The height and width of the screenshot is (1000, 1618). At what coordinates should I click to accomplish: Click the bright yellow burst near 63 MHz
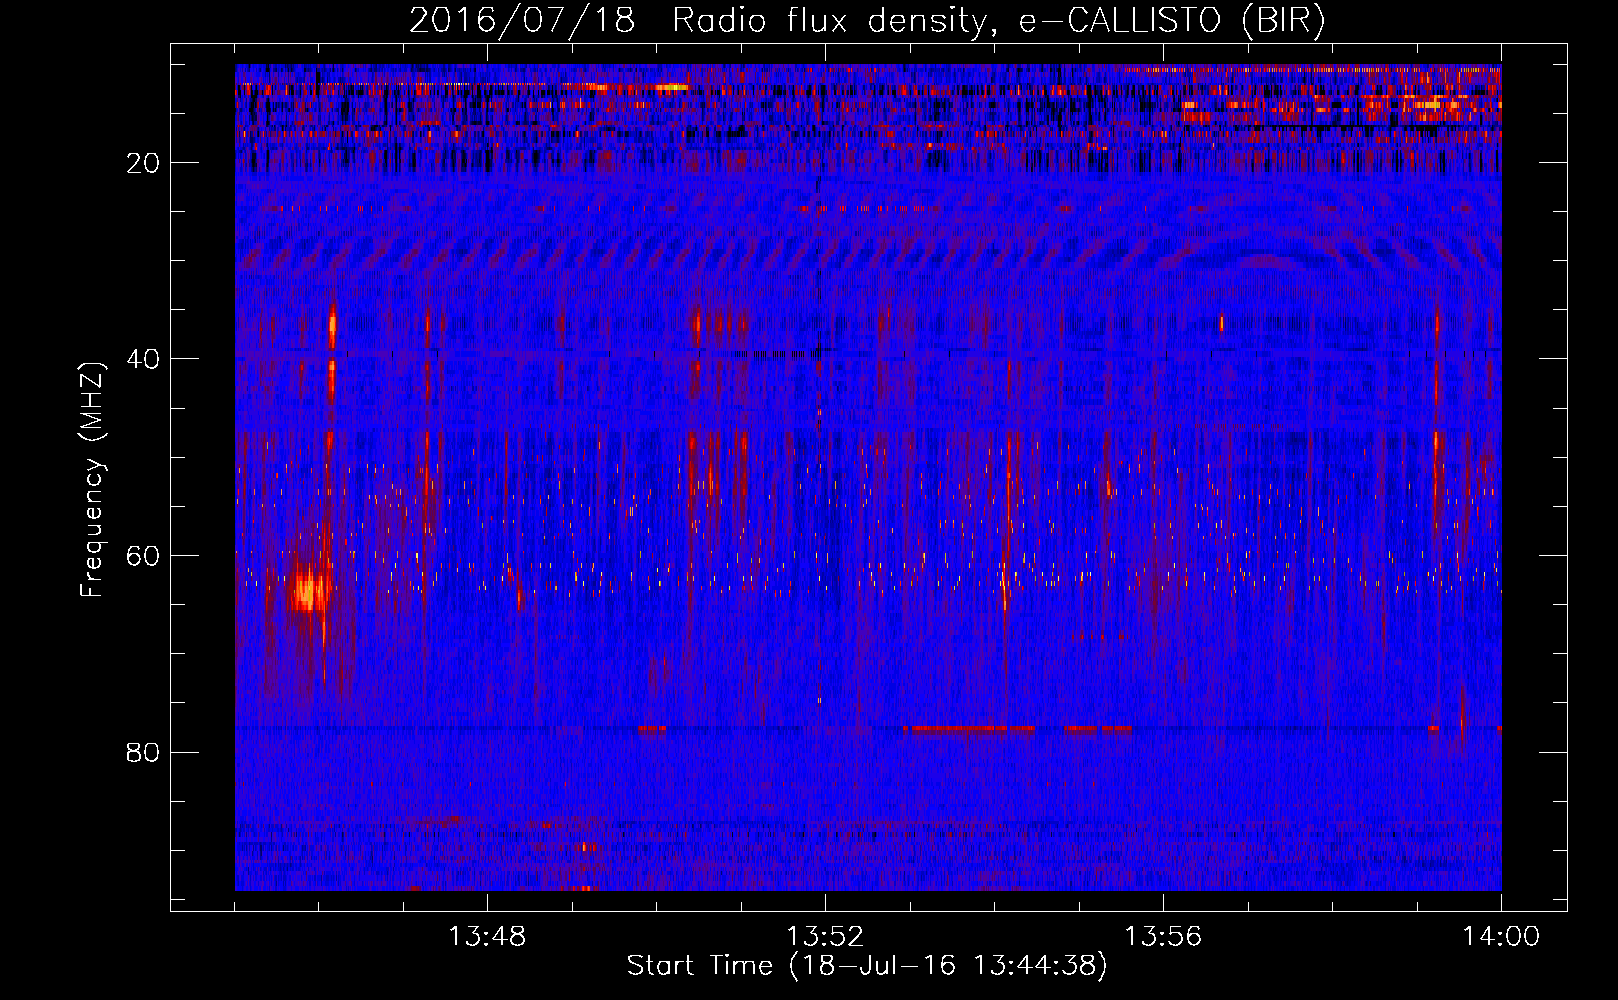click(x=309, y=590)
